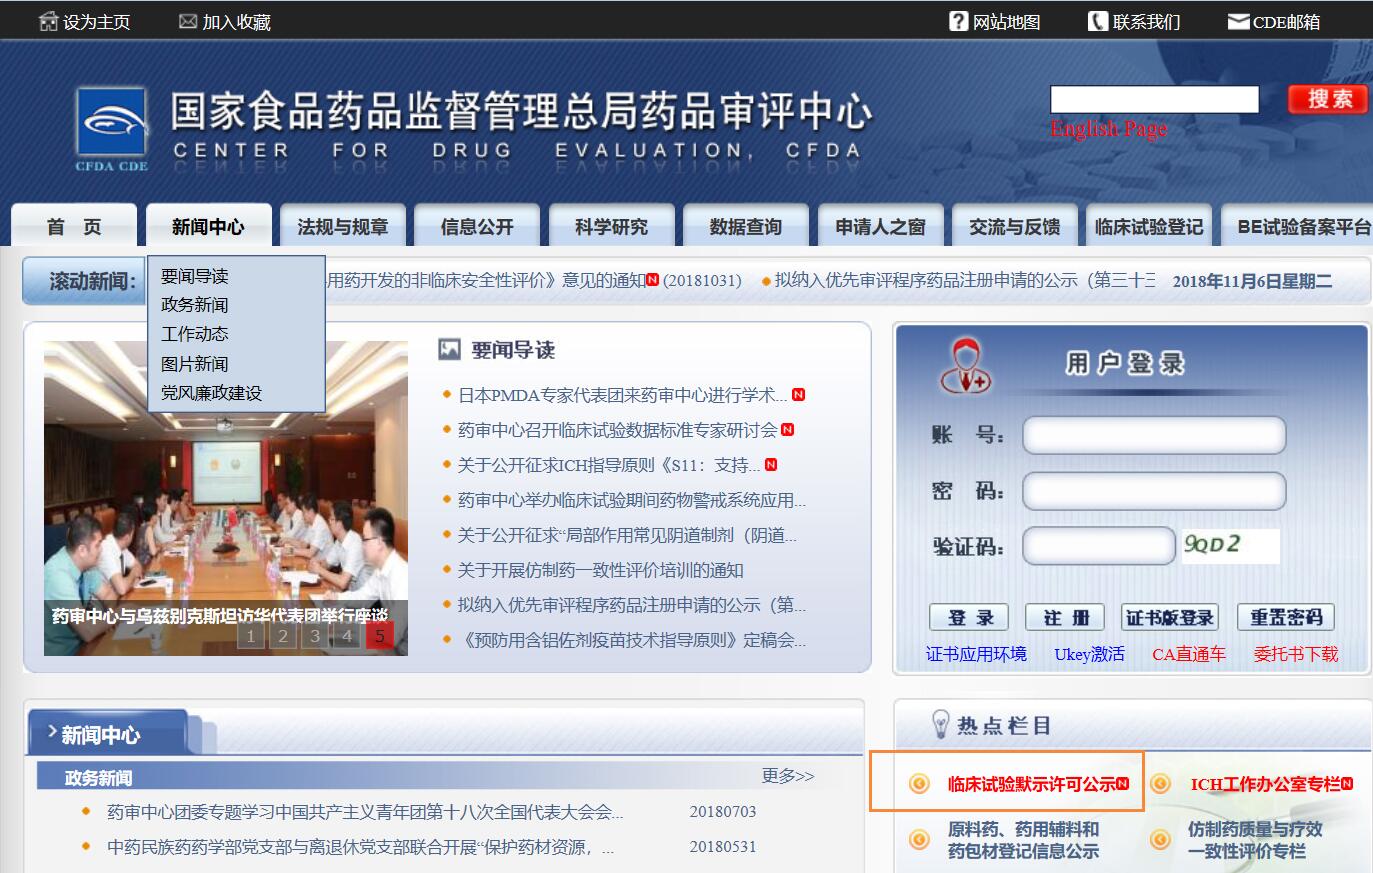The width and height of the screenshot is (1373, 873).
Task: Click the 登录 button
Action: [969, 617]
